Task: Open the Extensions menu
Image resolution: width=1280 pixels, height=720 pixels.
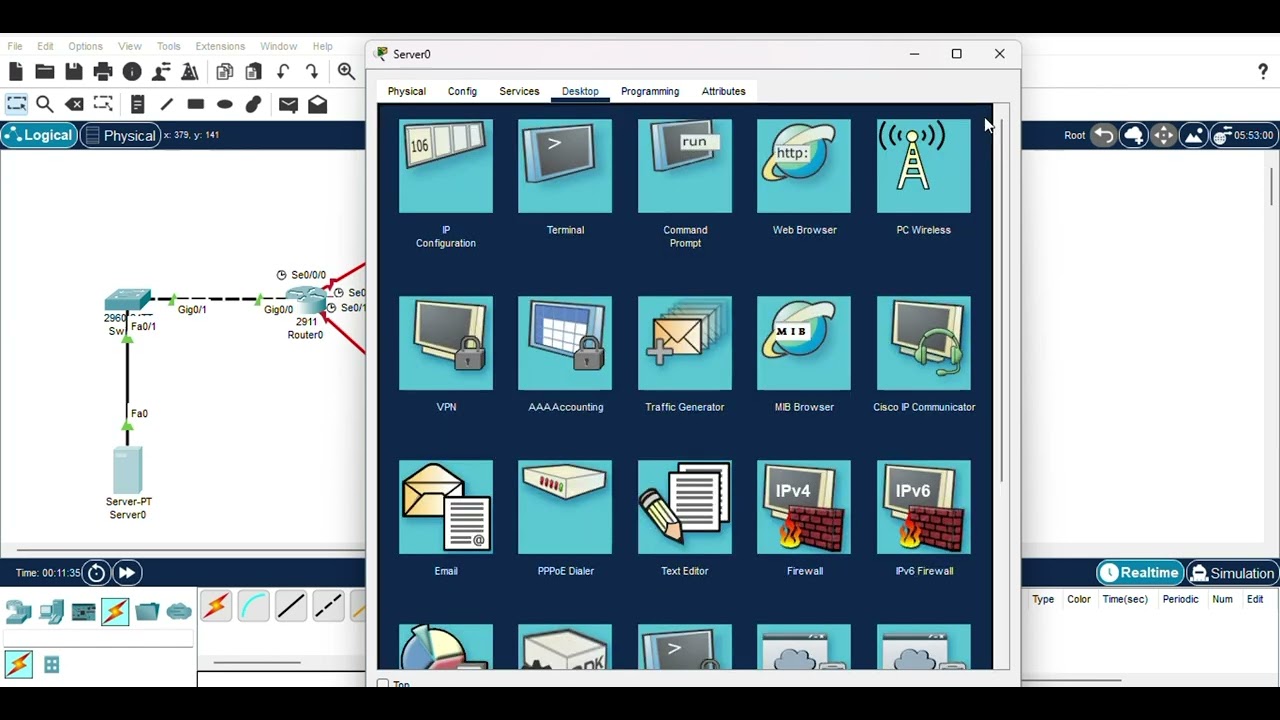Action: 220,46
